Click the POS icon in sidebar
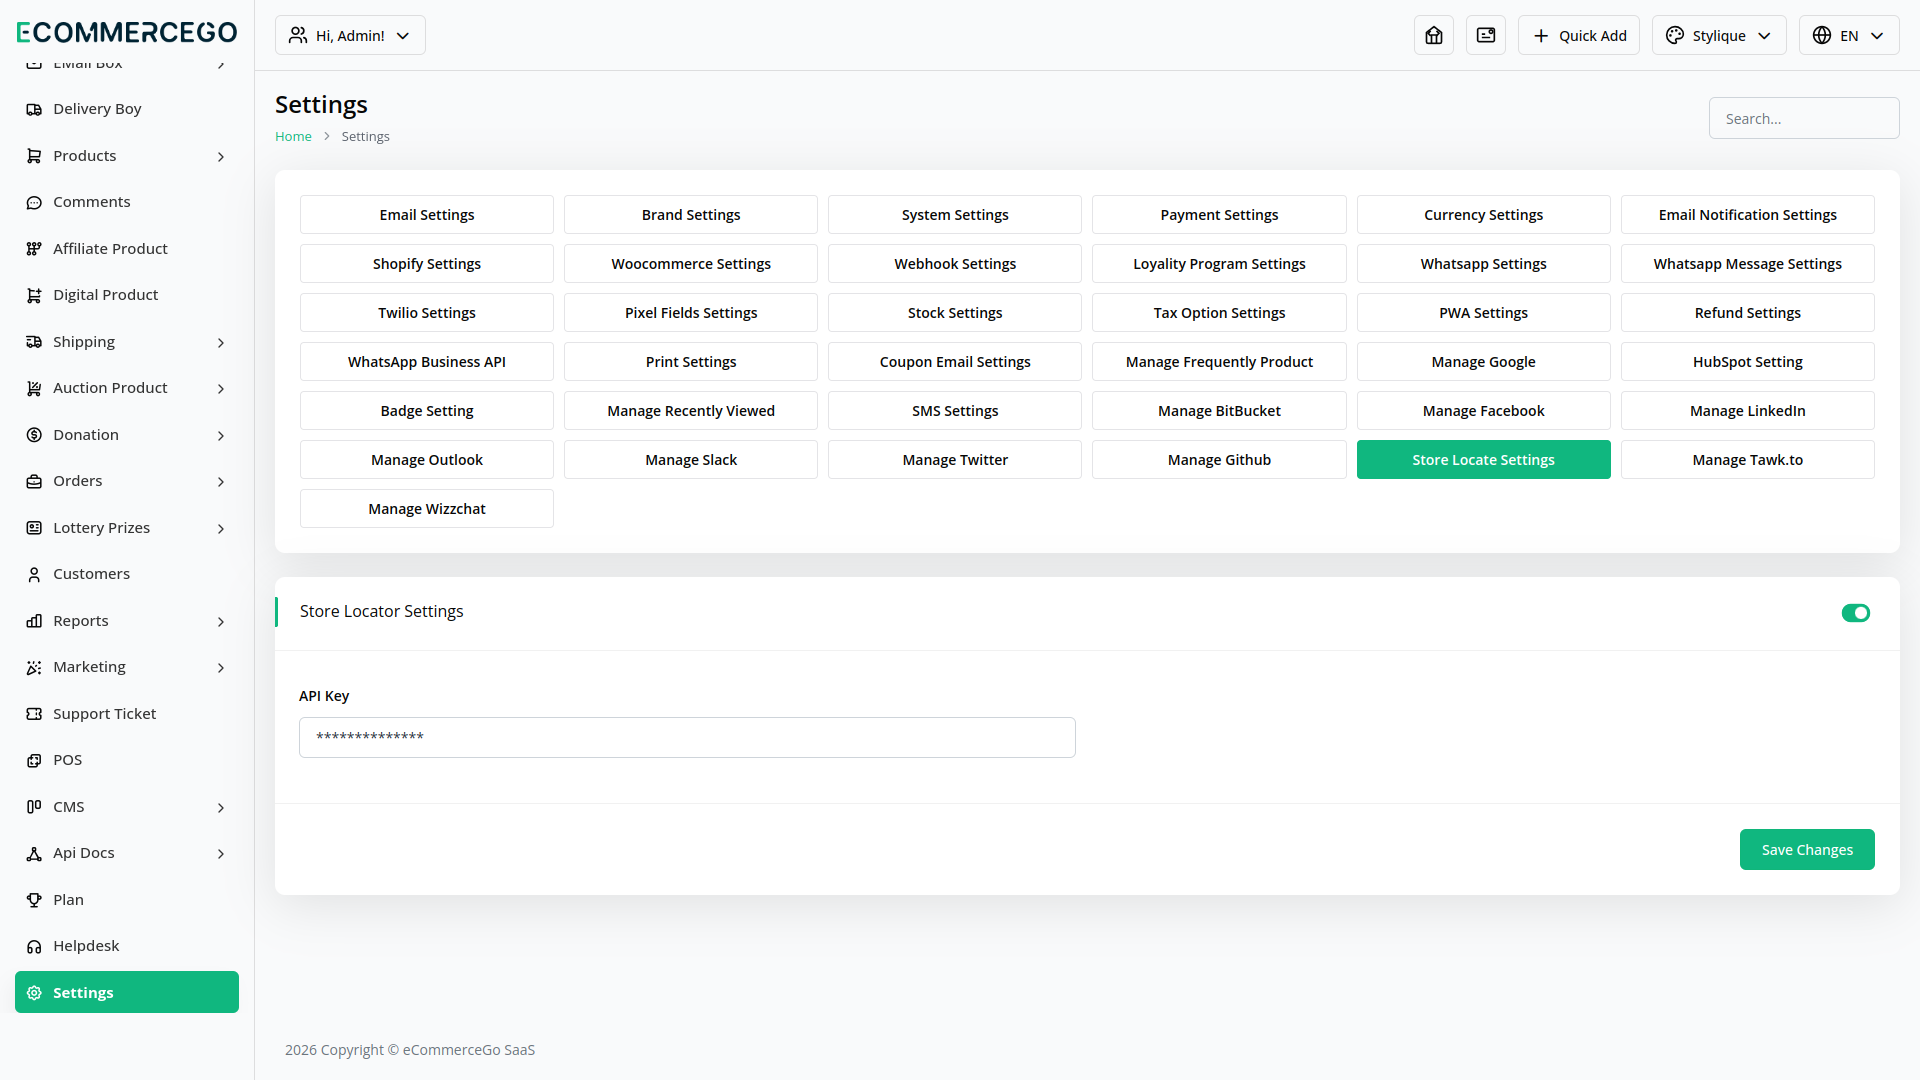 point(34,760)
